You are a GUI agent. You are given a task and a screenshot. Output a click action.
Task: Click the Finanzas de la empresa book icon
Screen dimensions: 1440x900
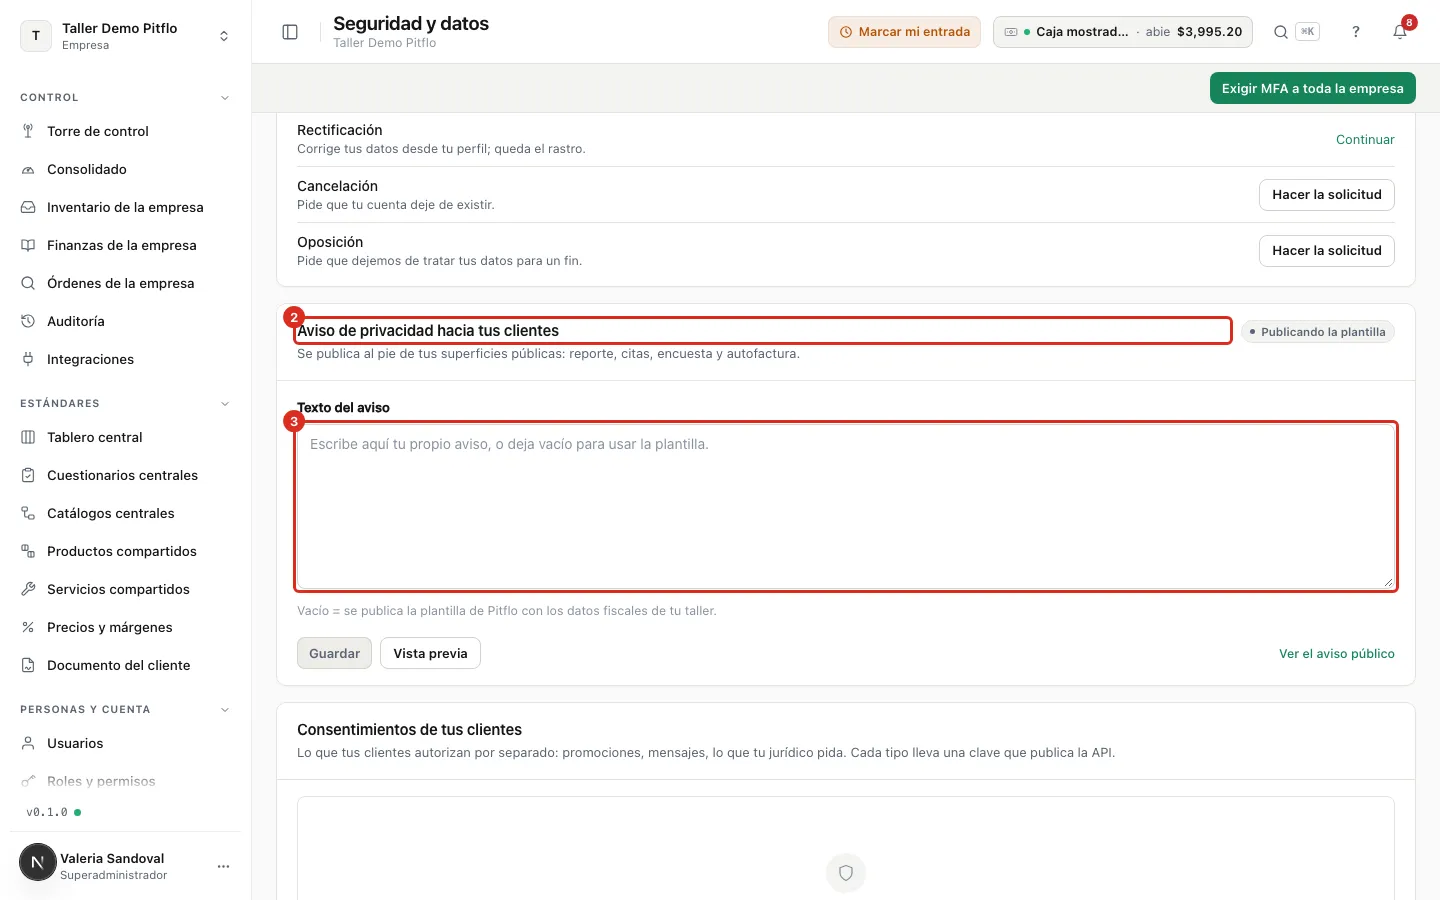pyautogui.click(x=28, y=245)
